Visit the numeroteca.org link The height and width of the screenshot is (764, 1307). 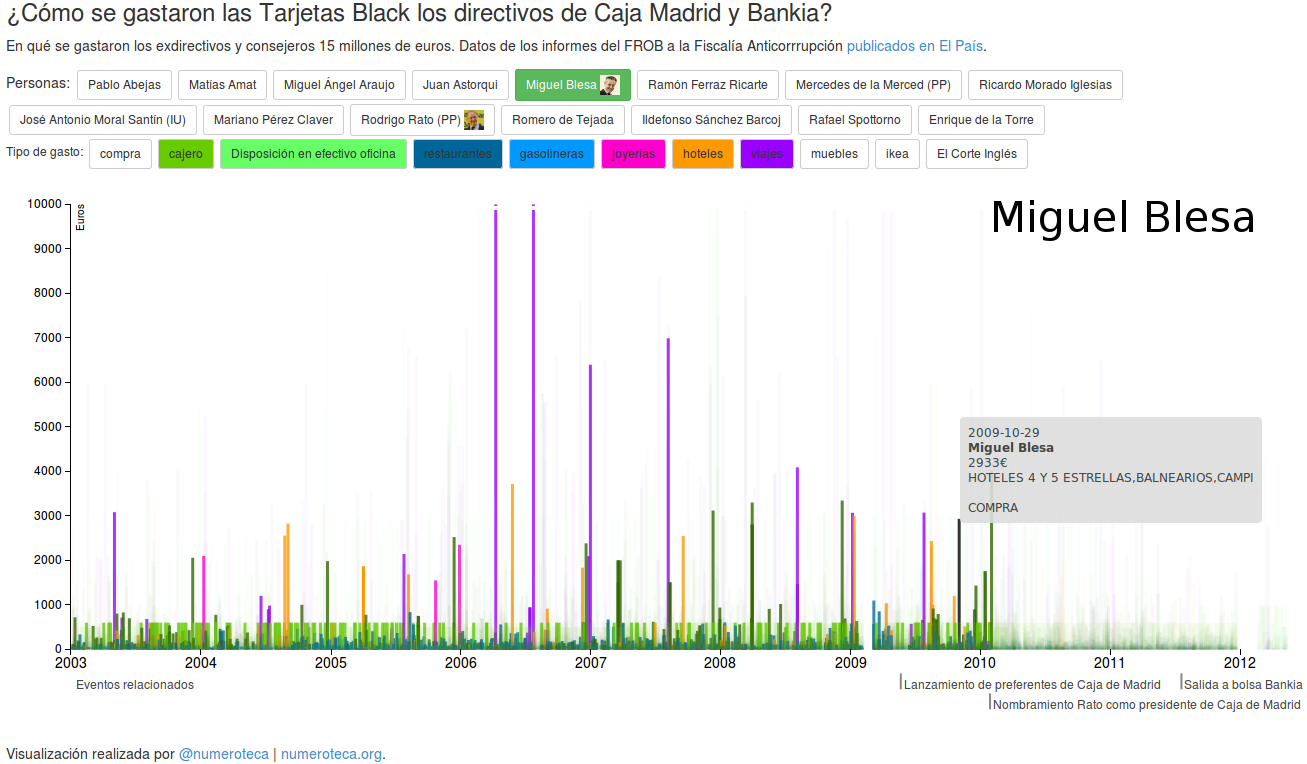click(x=331, y=754)
